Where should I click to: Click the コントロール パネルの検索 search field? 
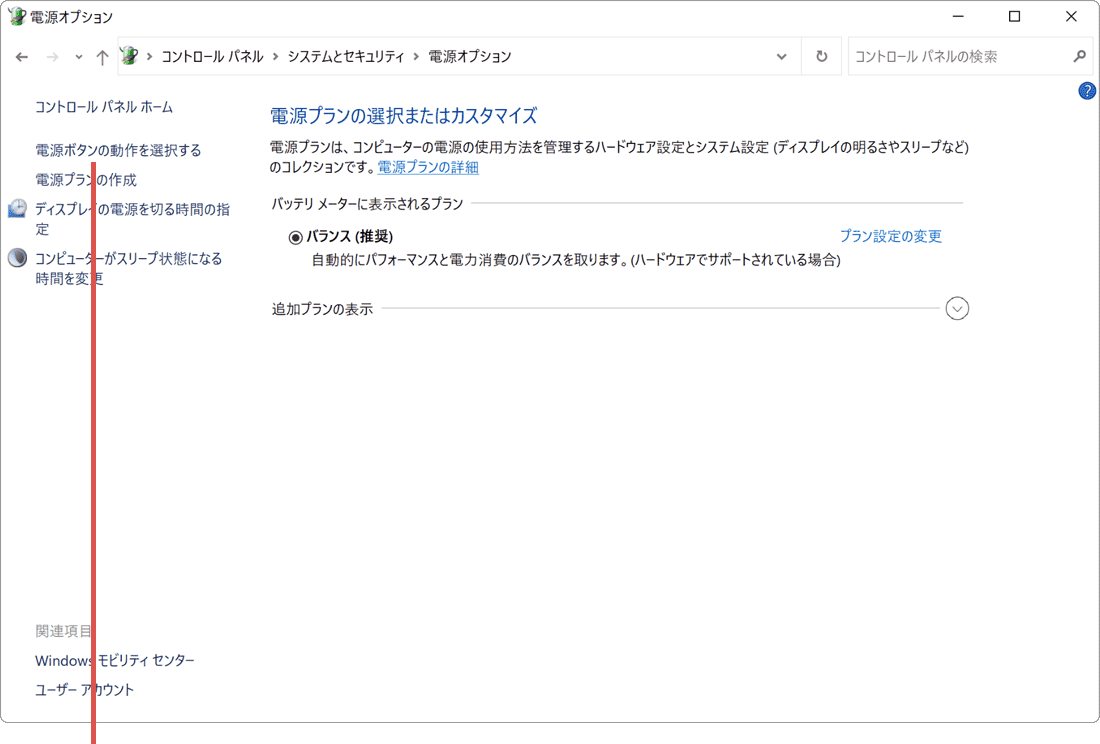click(950, 57)
